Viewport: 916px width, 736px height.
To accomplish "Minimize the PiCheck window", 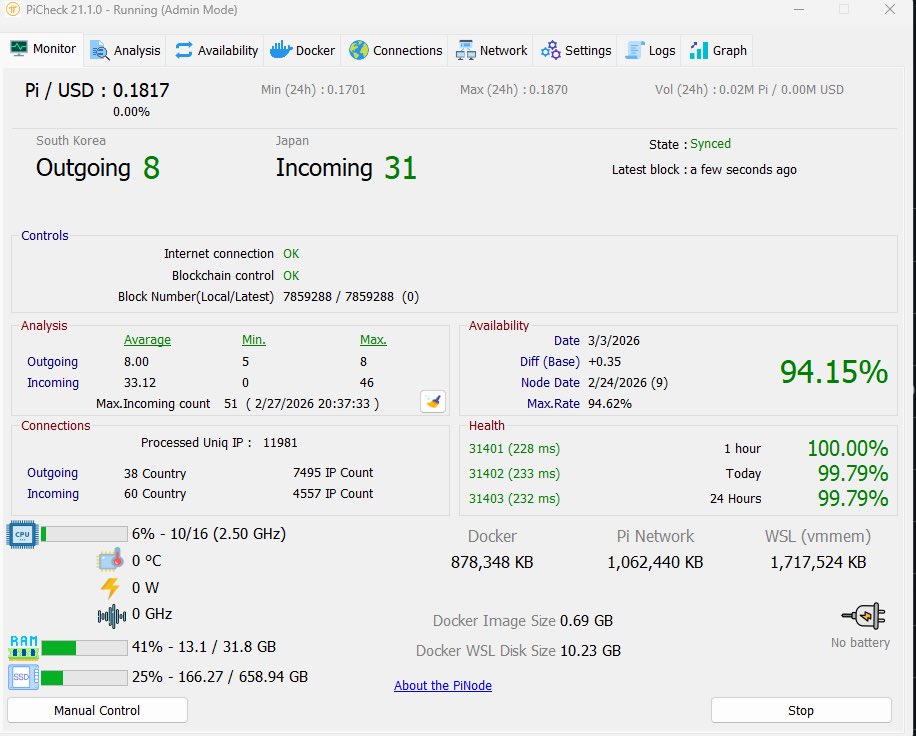I will click(799, 10).
